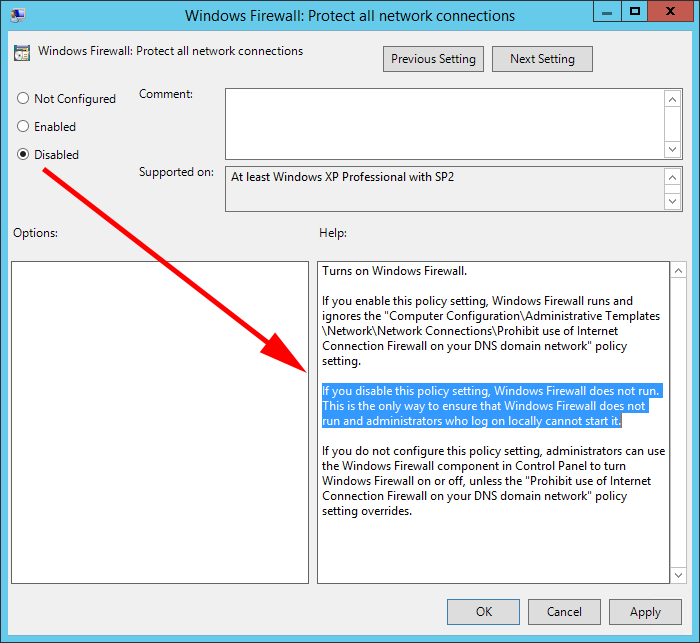
Task: Close the policy dialog window
Action: [670, 12]
